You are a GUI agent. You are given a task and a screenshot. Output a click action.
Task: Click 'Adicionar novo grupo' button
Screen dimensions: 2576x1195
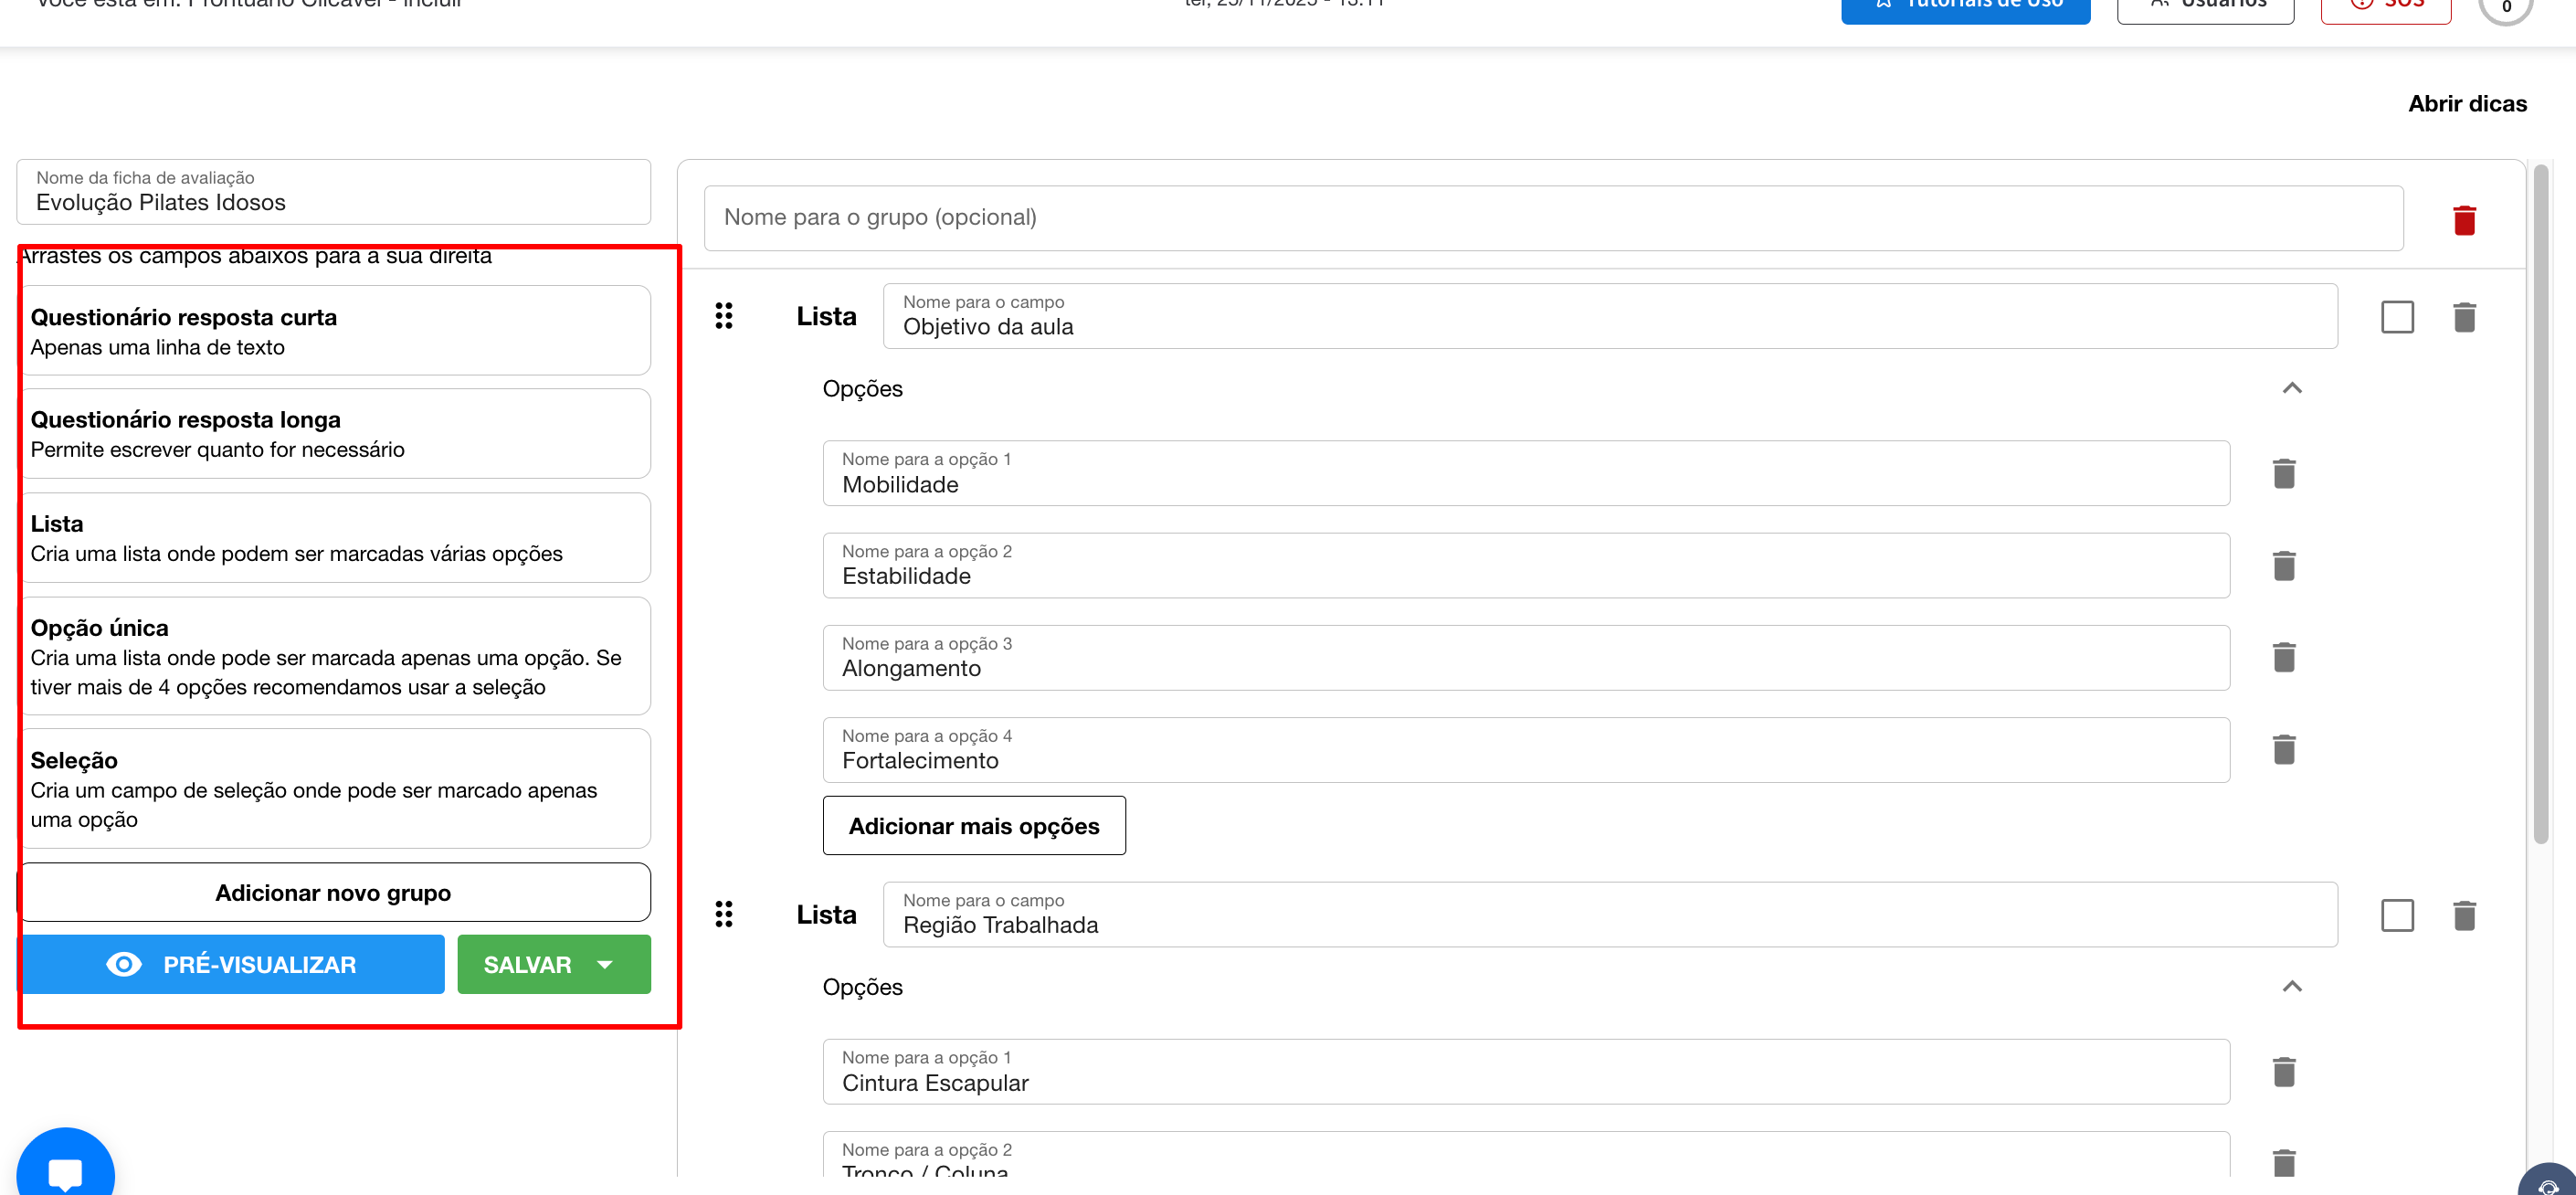pyautogui.click(x=333, y=892)
